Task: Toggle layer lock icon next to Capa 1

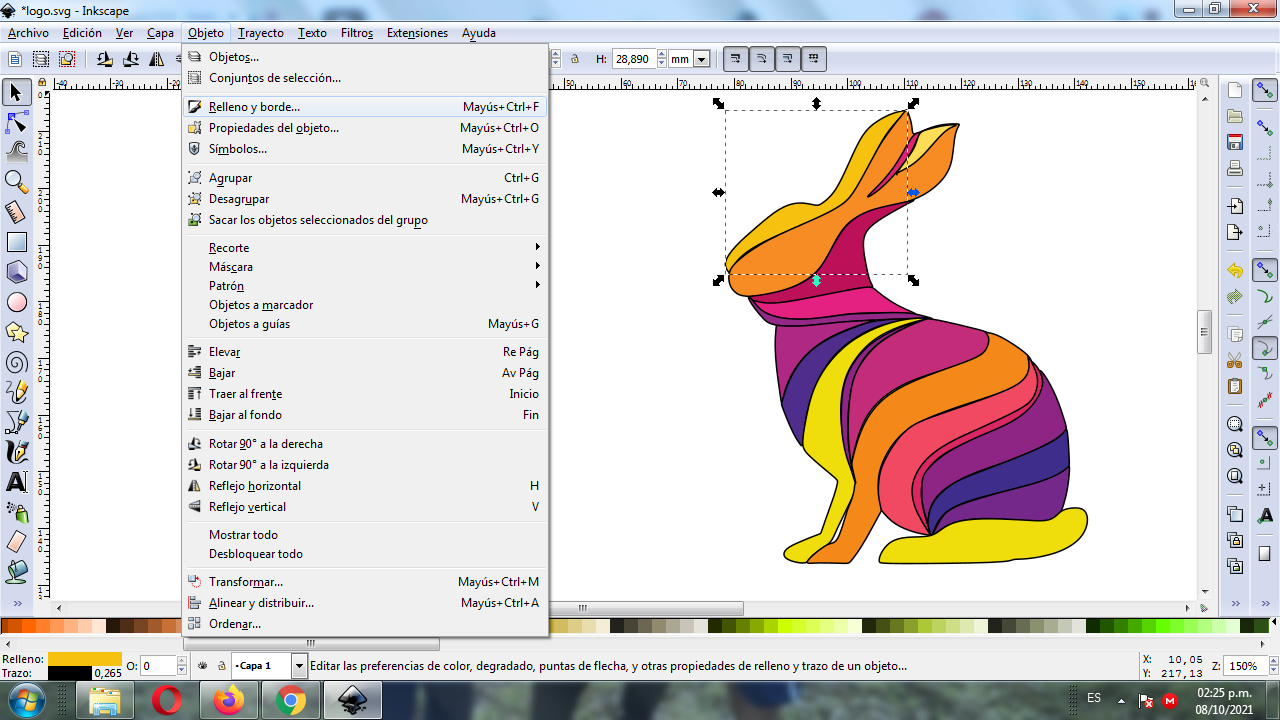Action: pos(220,665)
